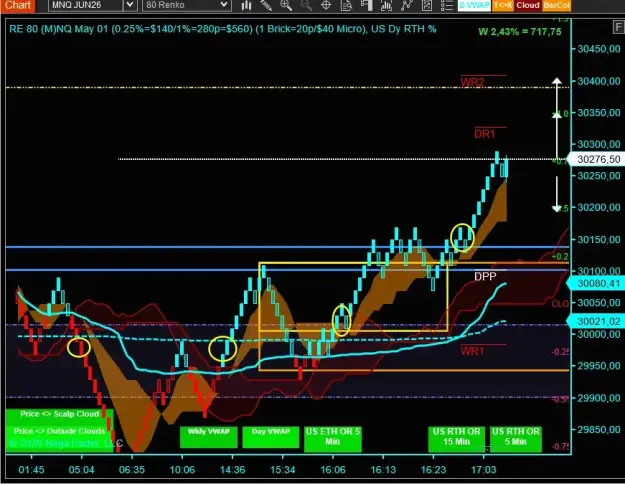Click the WR2 level label

click(x=472, y=82)
